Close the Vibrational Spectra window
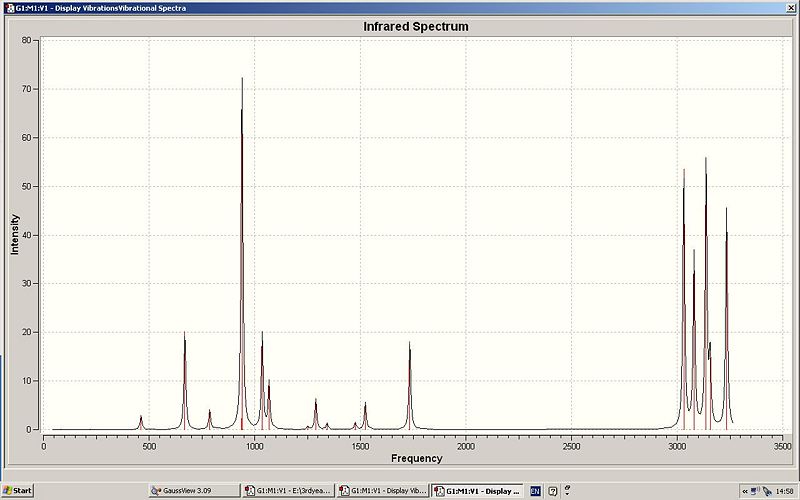The height and width of the screenshot is (500, 800). click(791, 8)
